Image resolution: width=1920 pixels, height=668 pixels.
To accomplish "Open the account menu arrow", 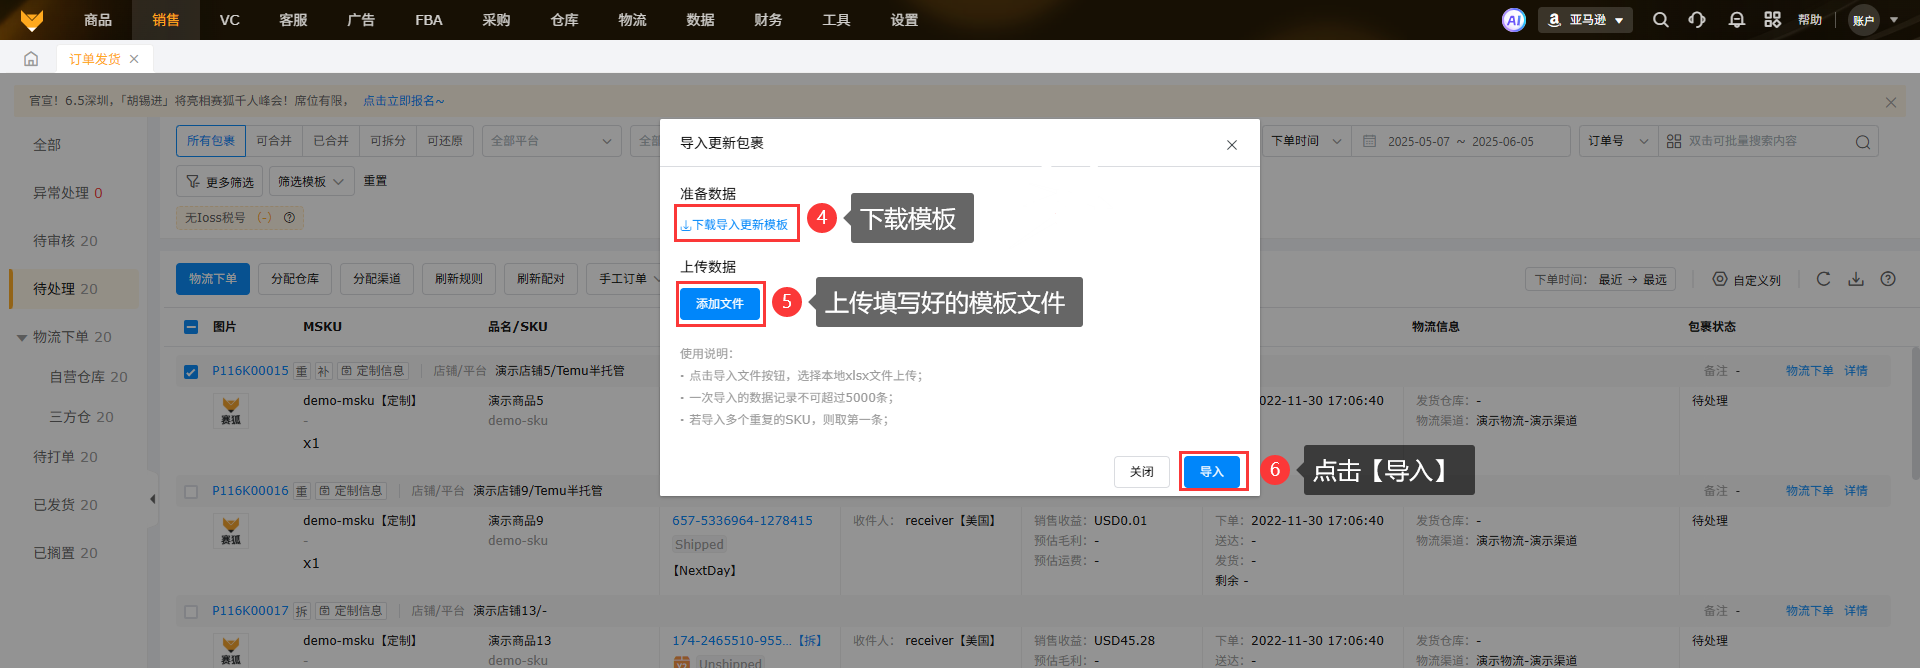I will (x=1894, y=20).
